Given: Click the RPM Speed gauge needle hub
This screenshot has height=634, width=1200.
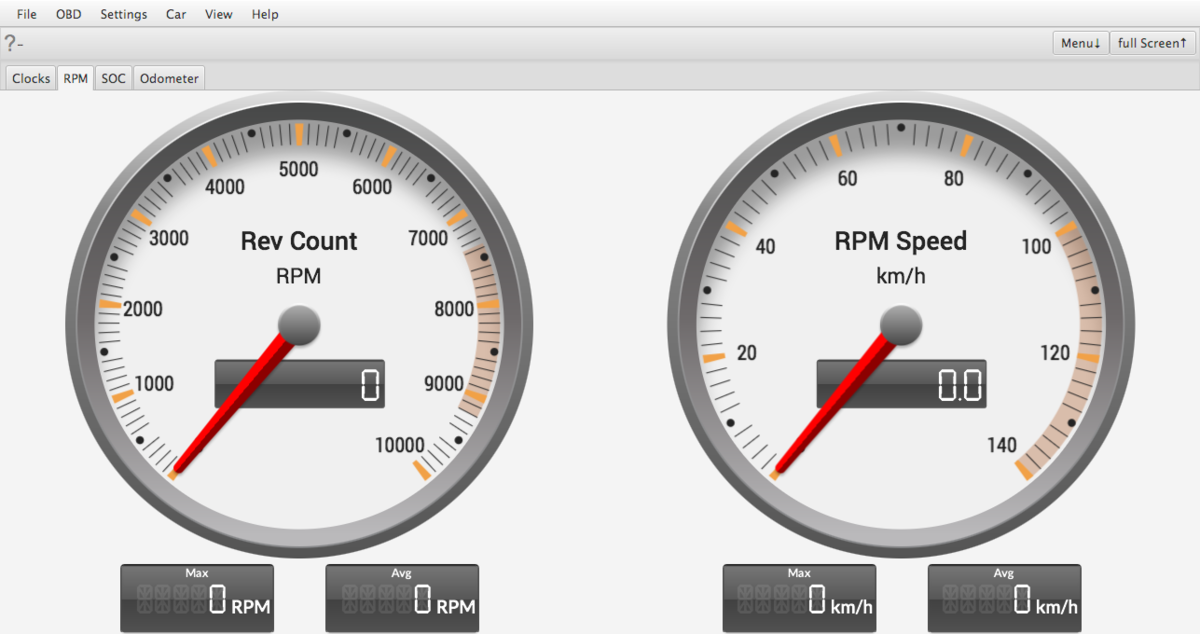Looking at the screenshot, I should point(900,325).
